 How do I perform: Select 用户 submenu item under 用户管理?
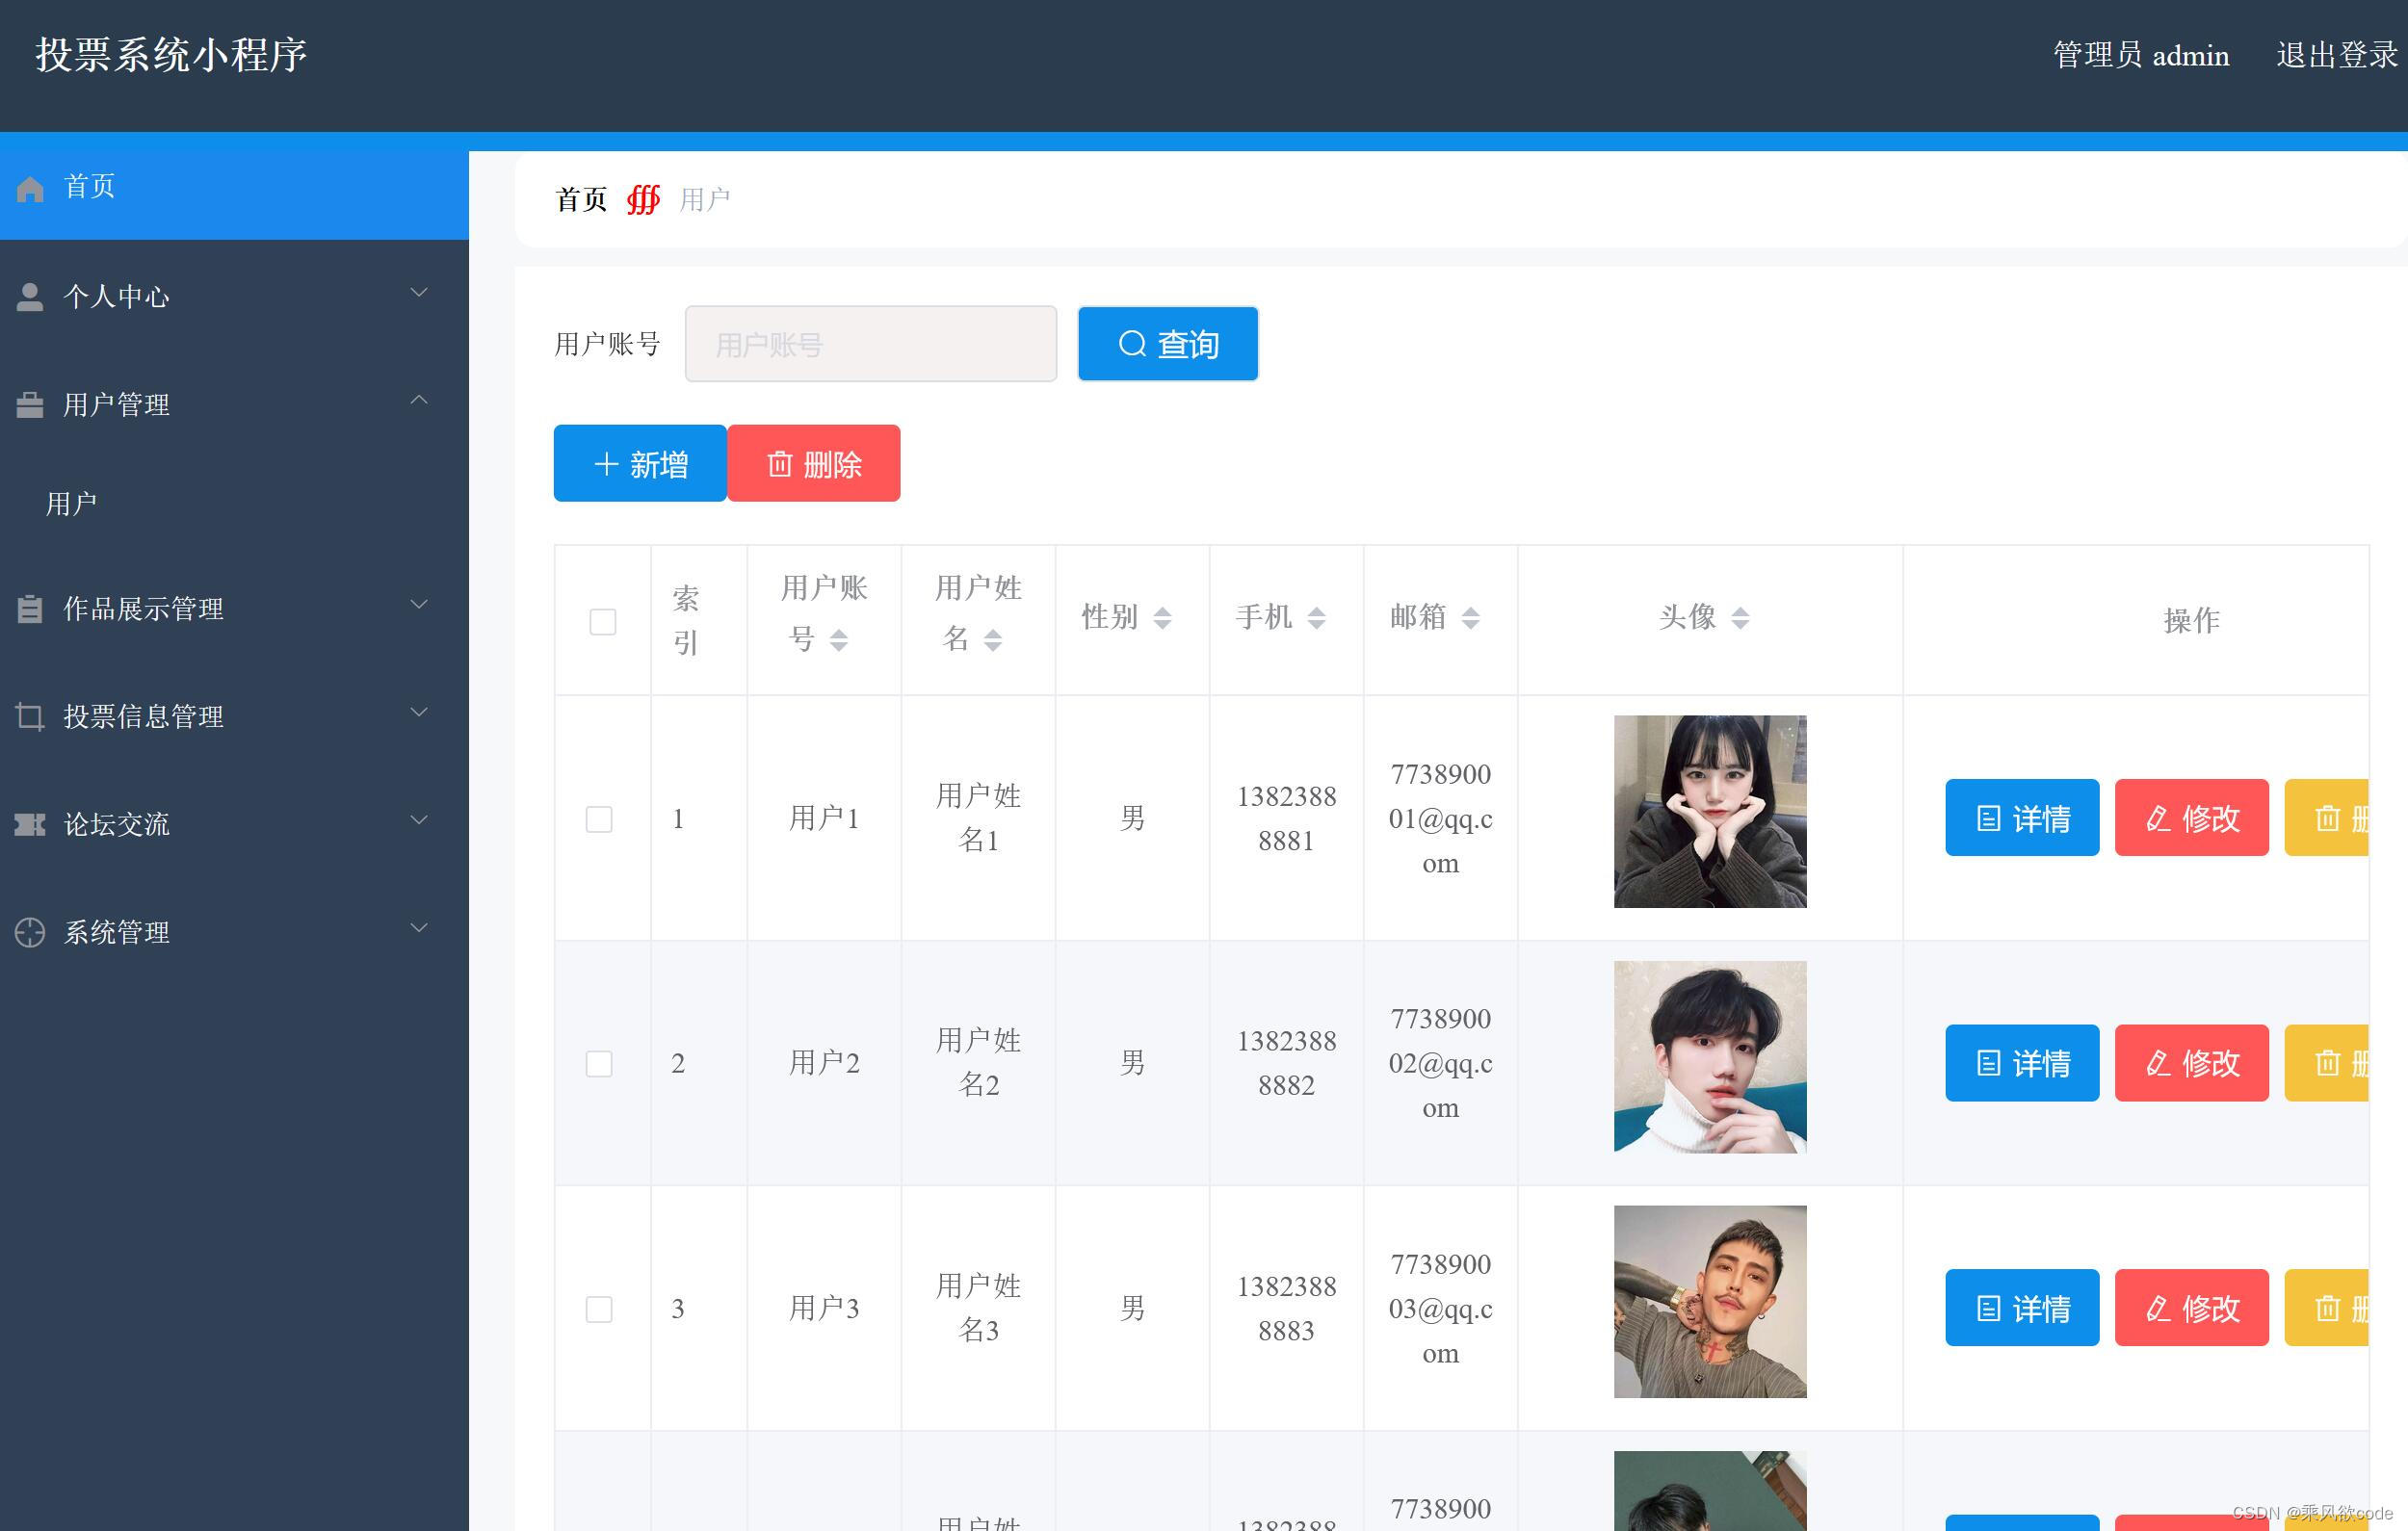[x=70, y=503]
